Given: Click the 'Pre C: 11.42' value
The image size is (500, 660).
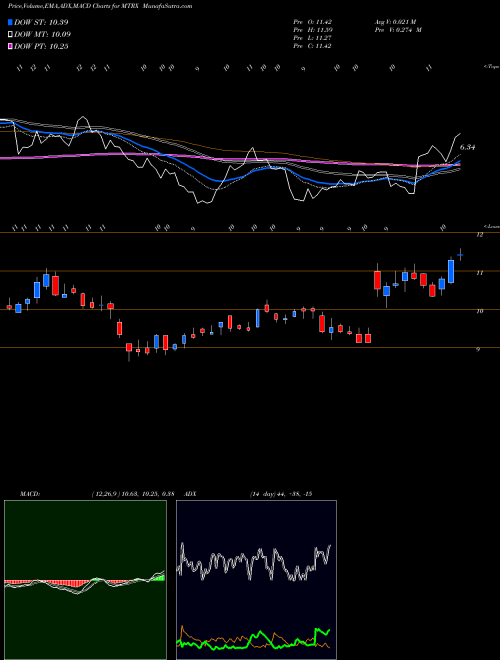Looking at the screenshot, I should click(312, 46).
